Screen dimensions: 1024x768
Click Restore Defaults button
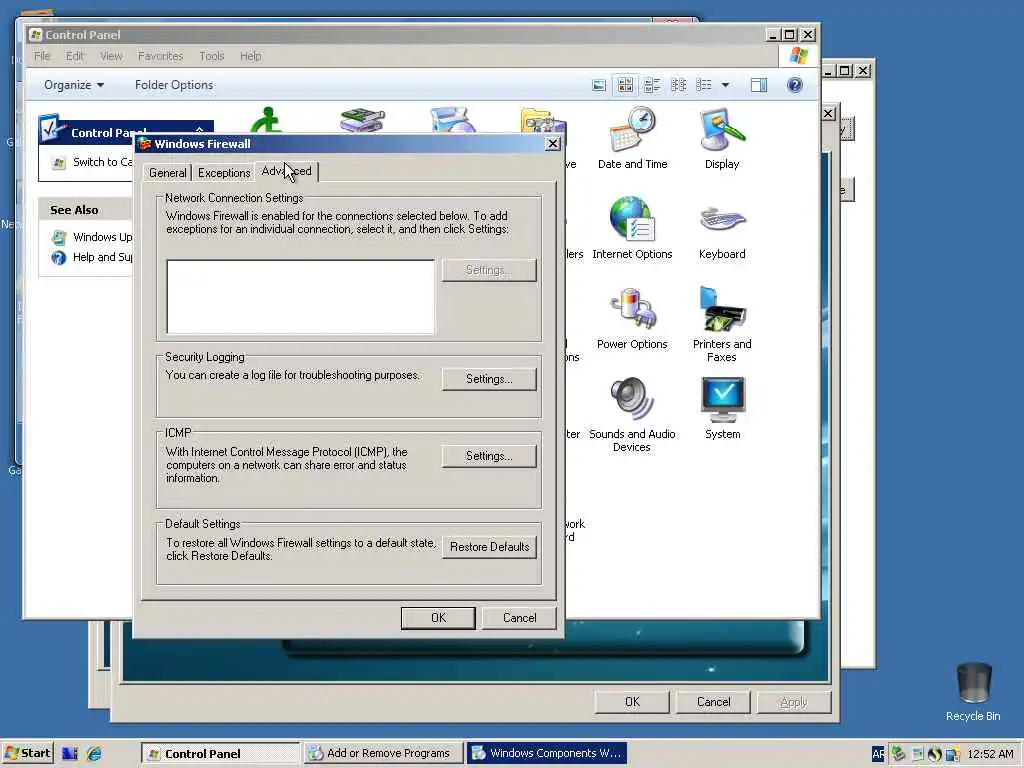pyautogui.click(x=489, y=547)
